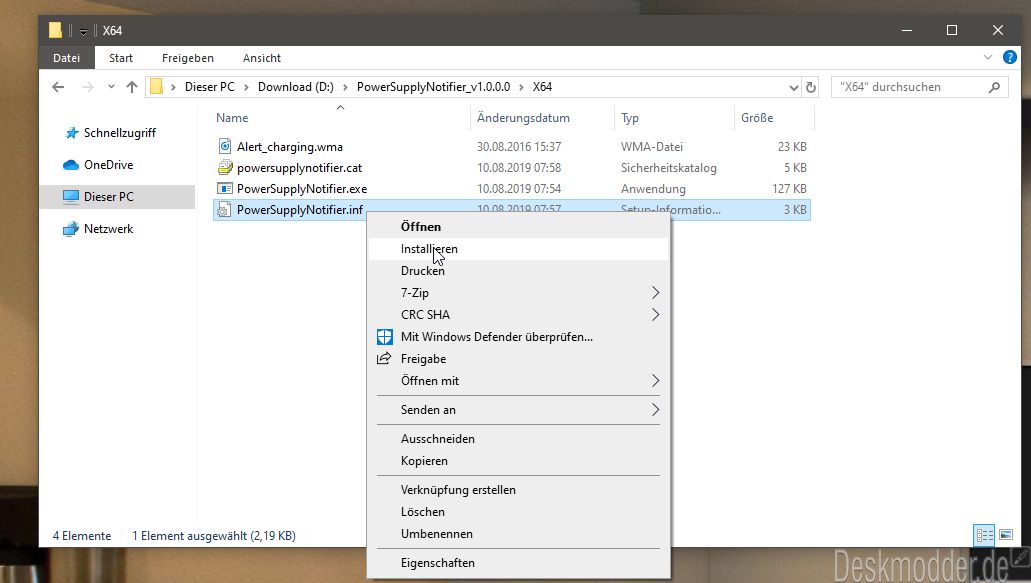Select Dieser PC in navigation pane
The image size is (1031, 583).
tap(108, 197)
